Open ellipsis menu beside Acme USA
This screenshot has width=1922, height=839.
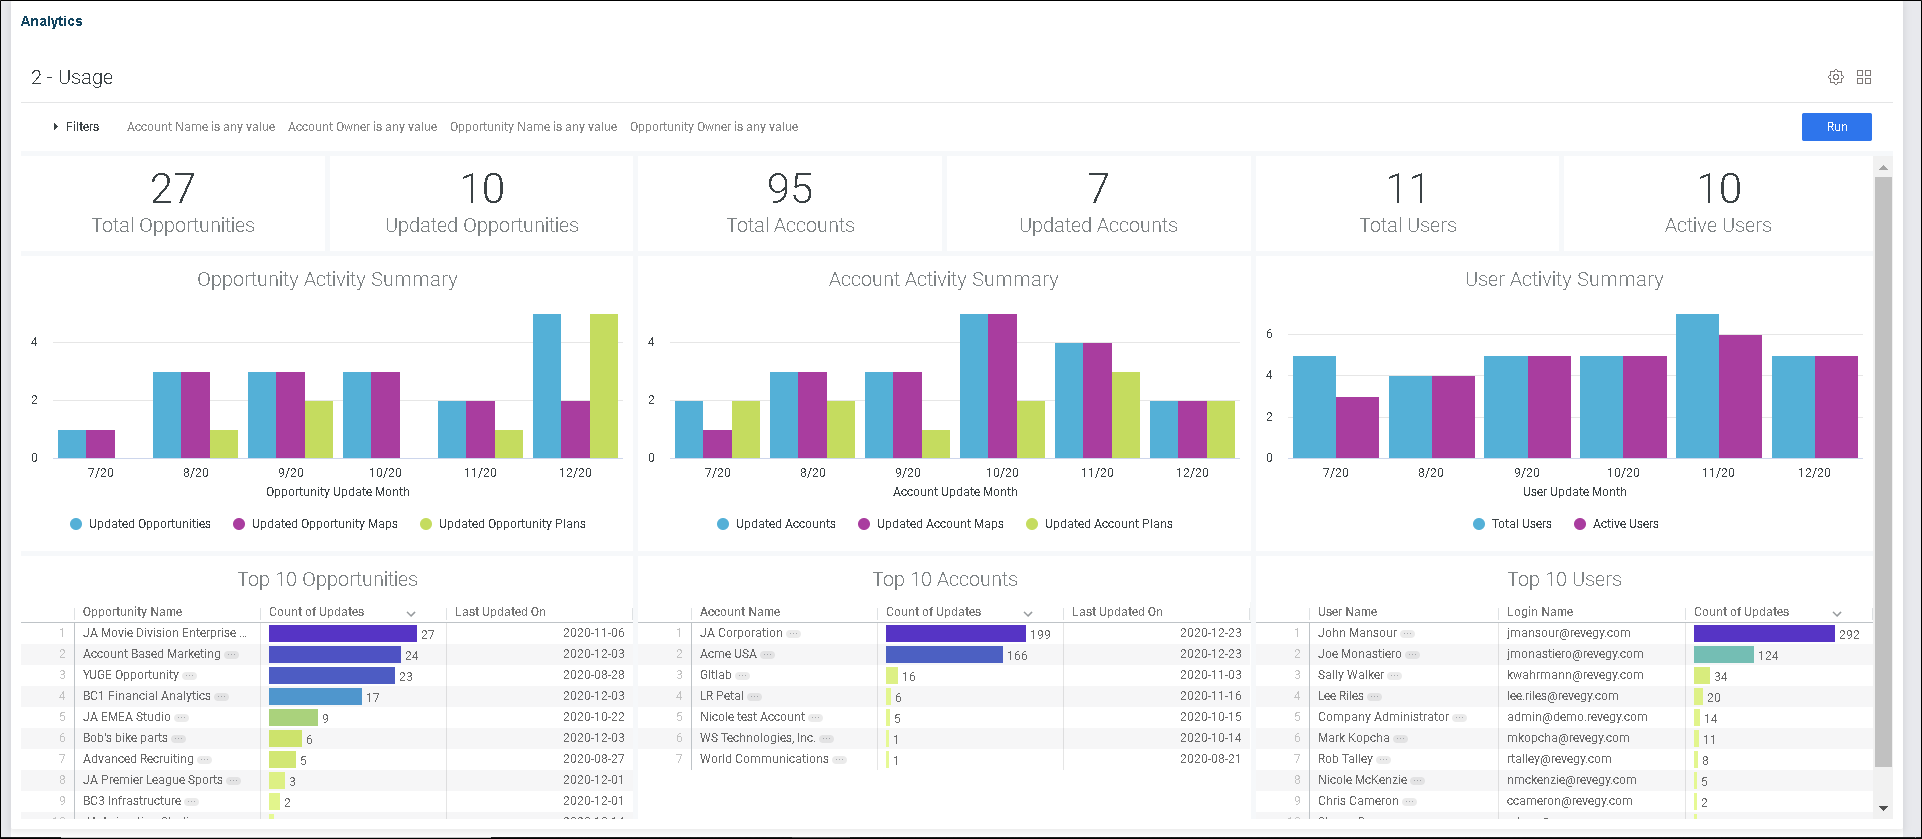(x=768, y=655)
